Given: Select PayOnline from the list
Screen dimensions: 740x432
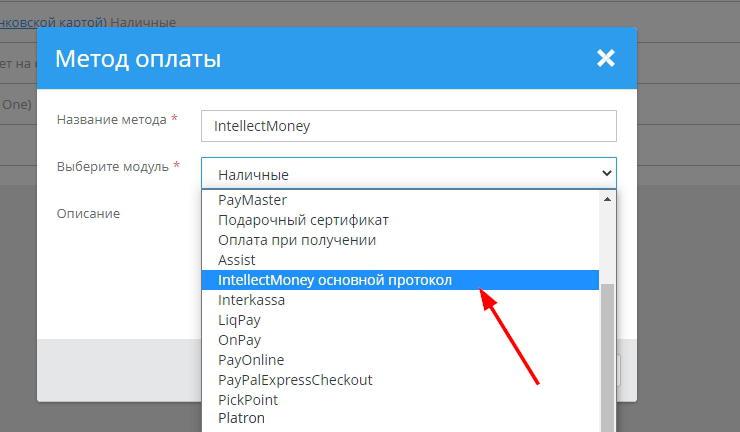Looking at the screenshot, I should click(x=251, y=360).
